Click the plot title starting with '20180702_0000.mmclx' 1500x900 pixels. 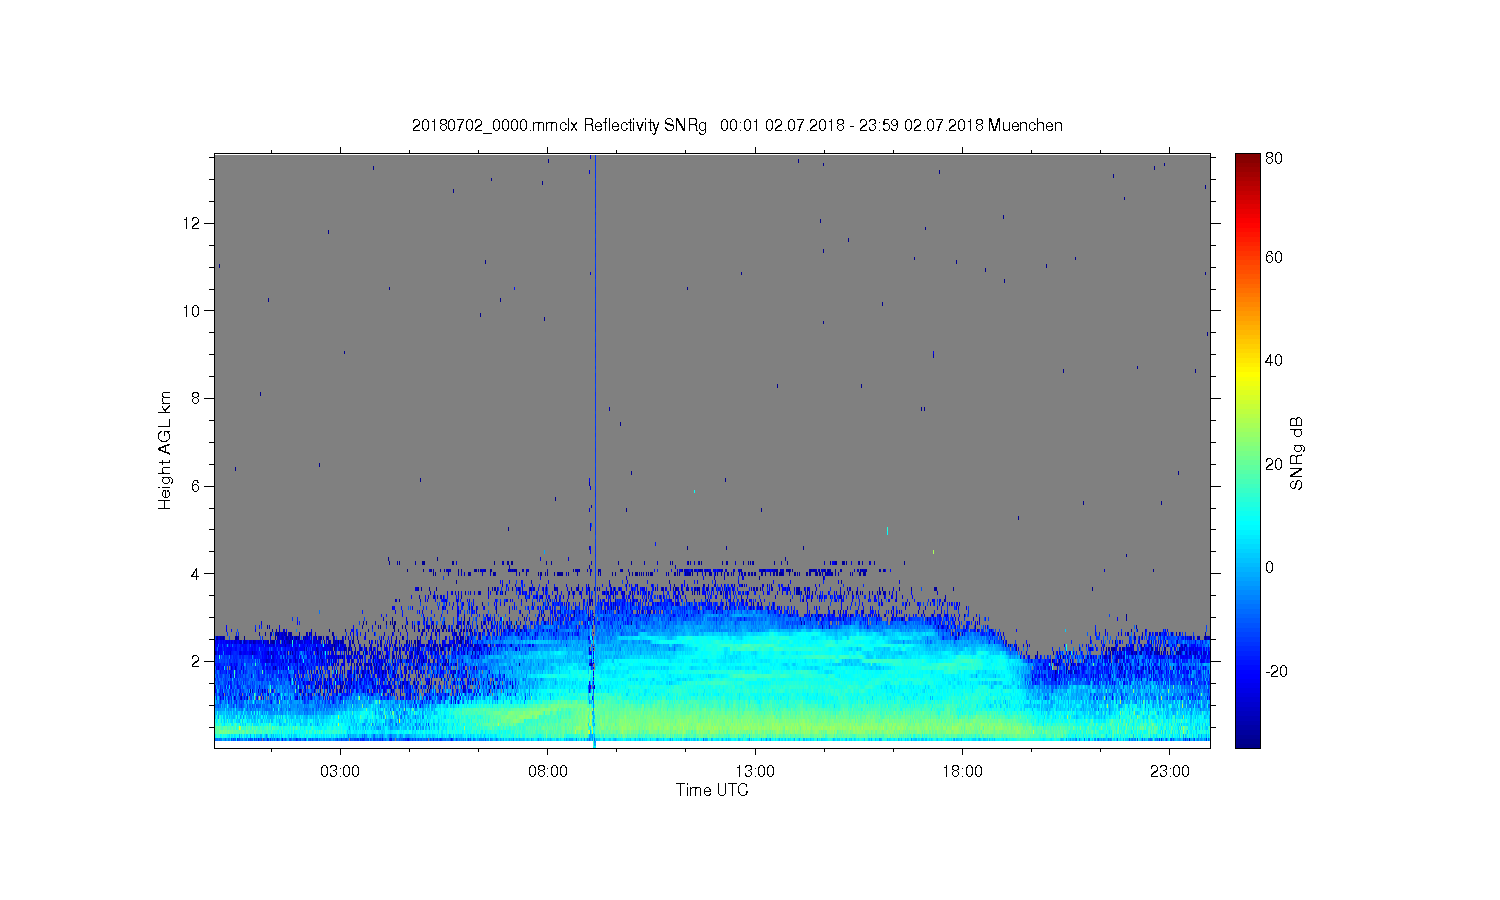737,126
